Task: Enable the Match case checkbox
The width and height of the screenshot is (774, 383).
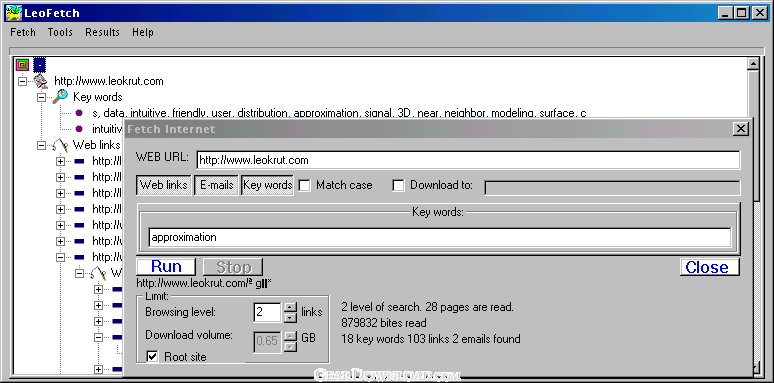Action: [x=305, y=186]
